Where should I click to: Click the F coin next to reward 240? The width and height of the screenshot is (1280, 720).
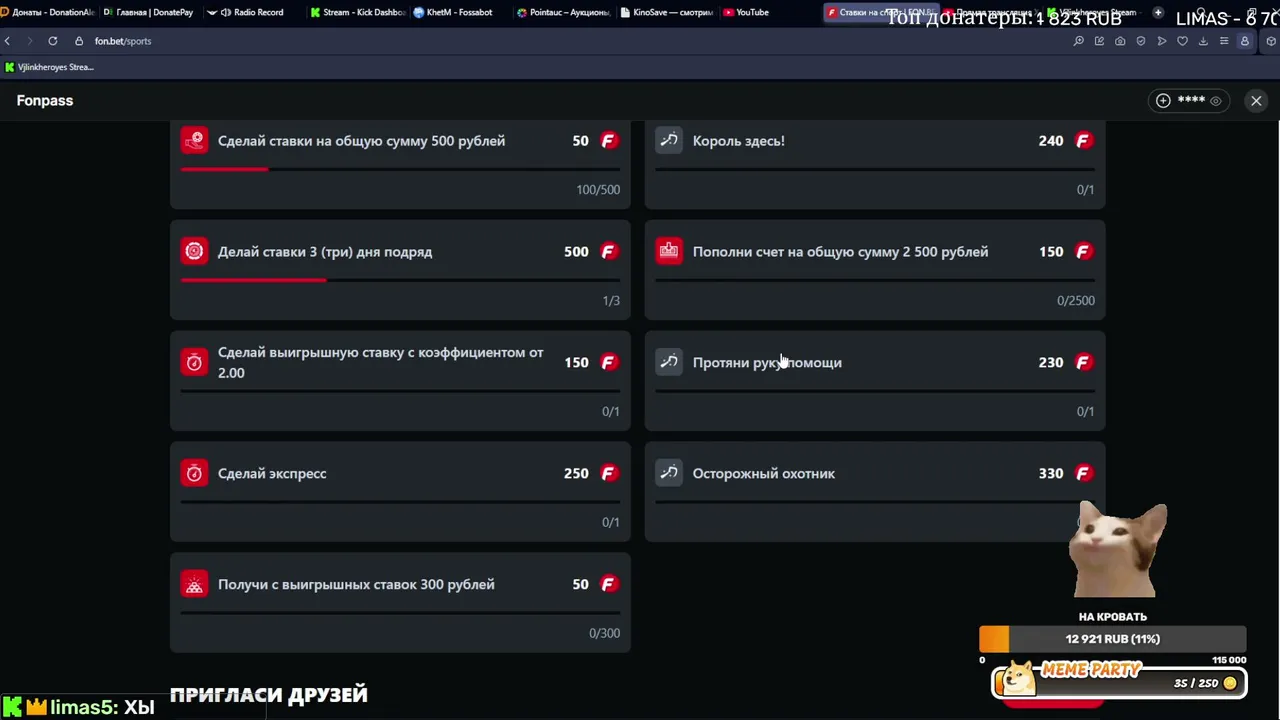pos(1083,141)
